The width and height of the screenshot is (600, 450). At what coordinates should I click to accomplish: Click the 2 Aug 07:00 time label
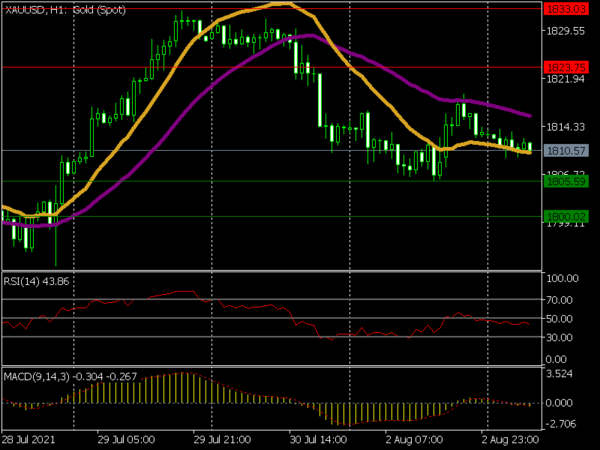coord(414,439)
